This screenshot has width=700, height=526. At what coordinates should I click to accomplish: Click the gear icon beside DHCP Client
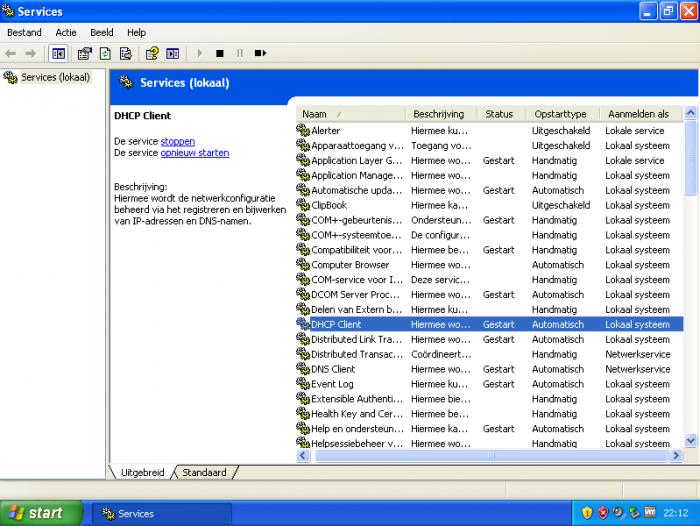(x=303, y=324)
